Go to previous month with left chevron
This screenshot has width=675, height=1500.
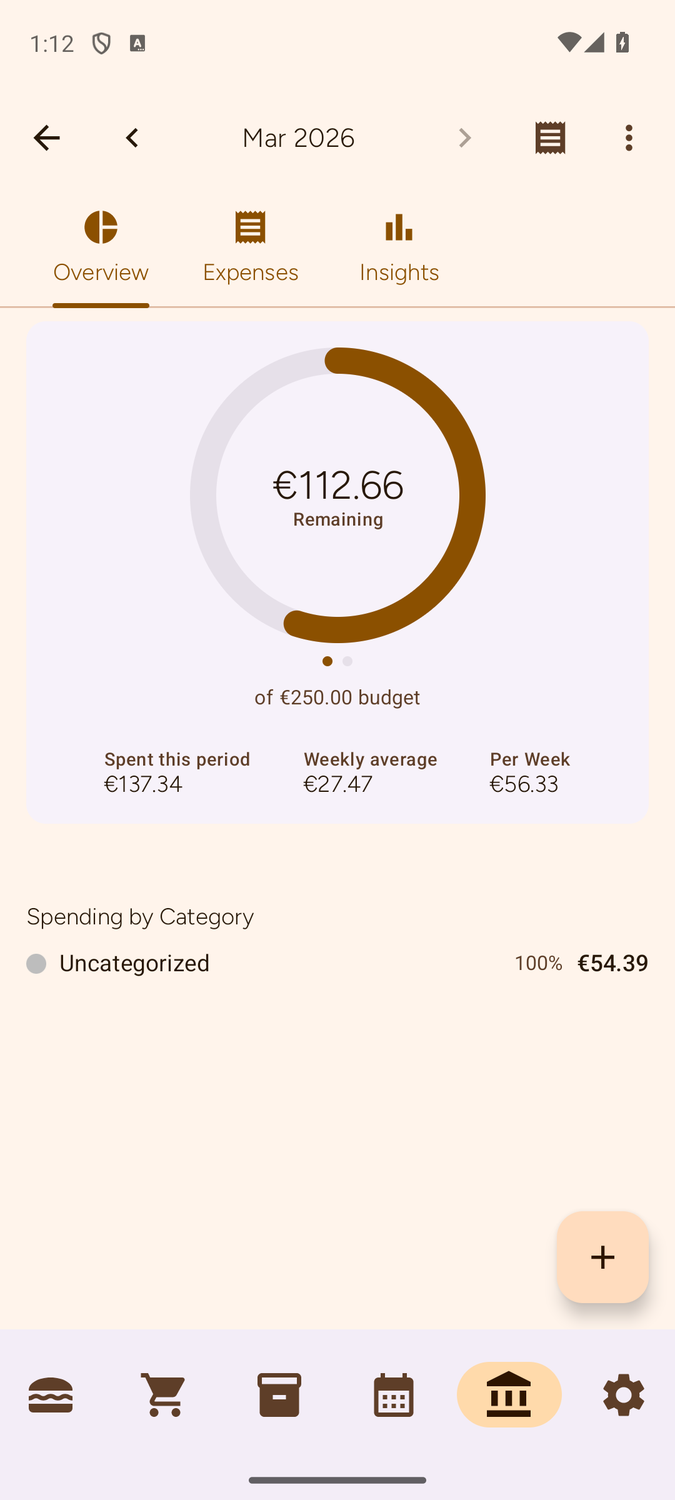(x=132, y=137)
